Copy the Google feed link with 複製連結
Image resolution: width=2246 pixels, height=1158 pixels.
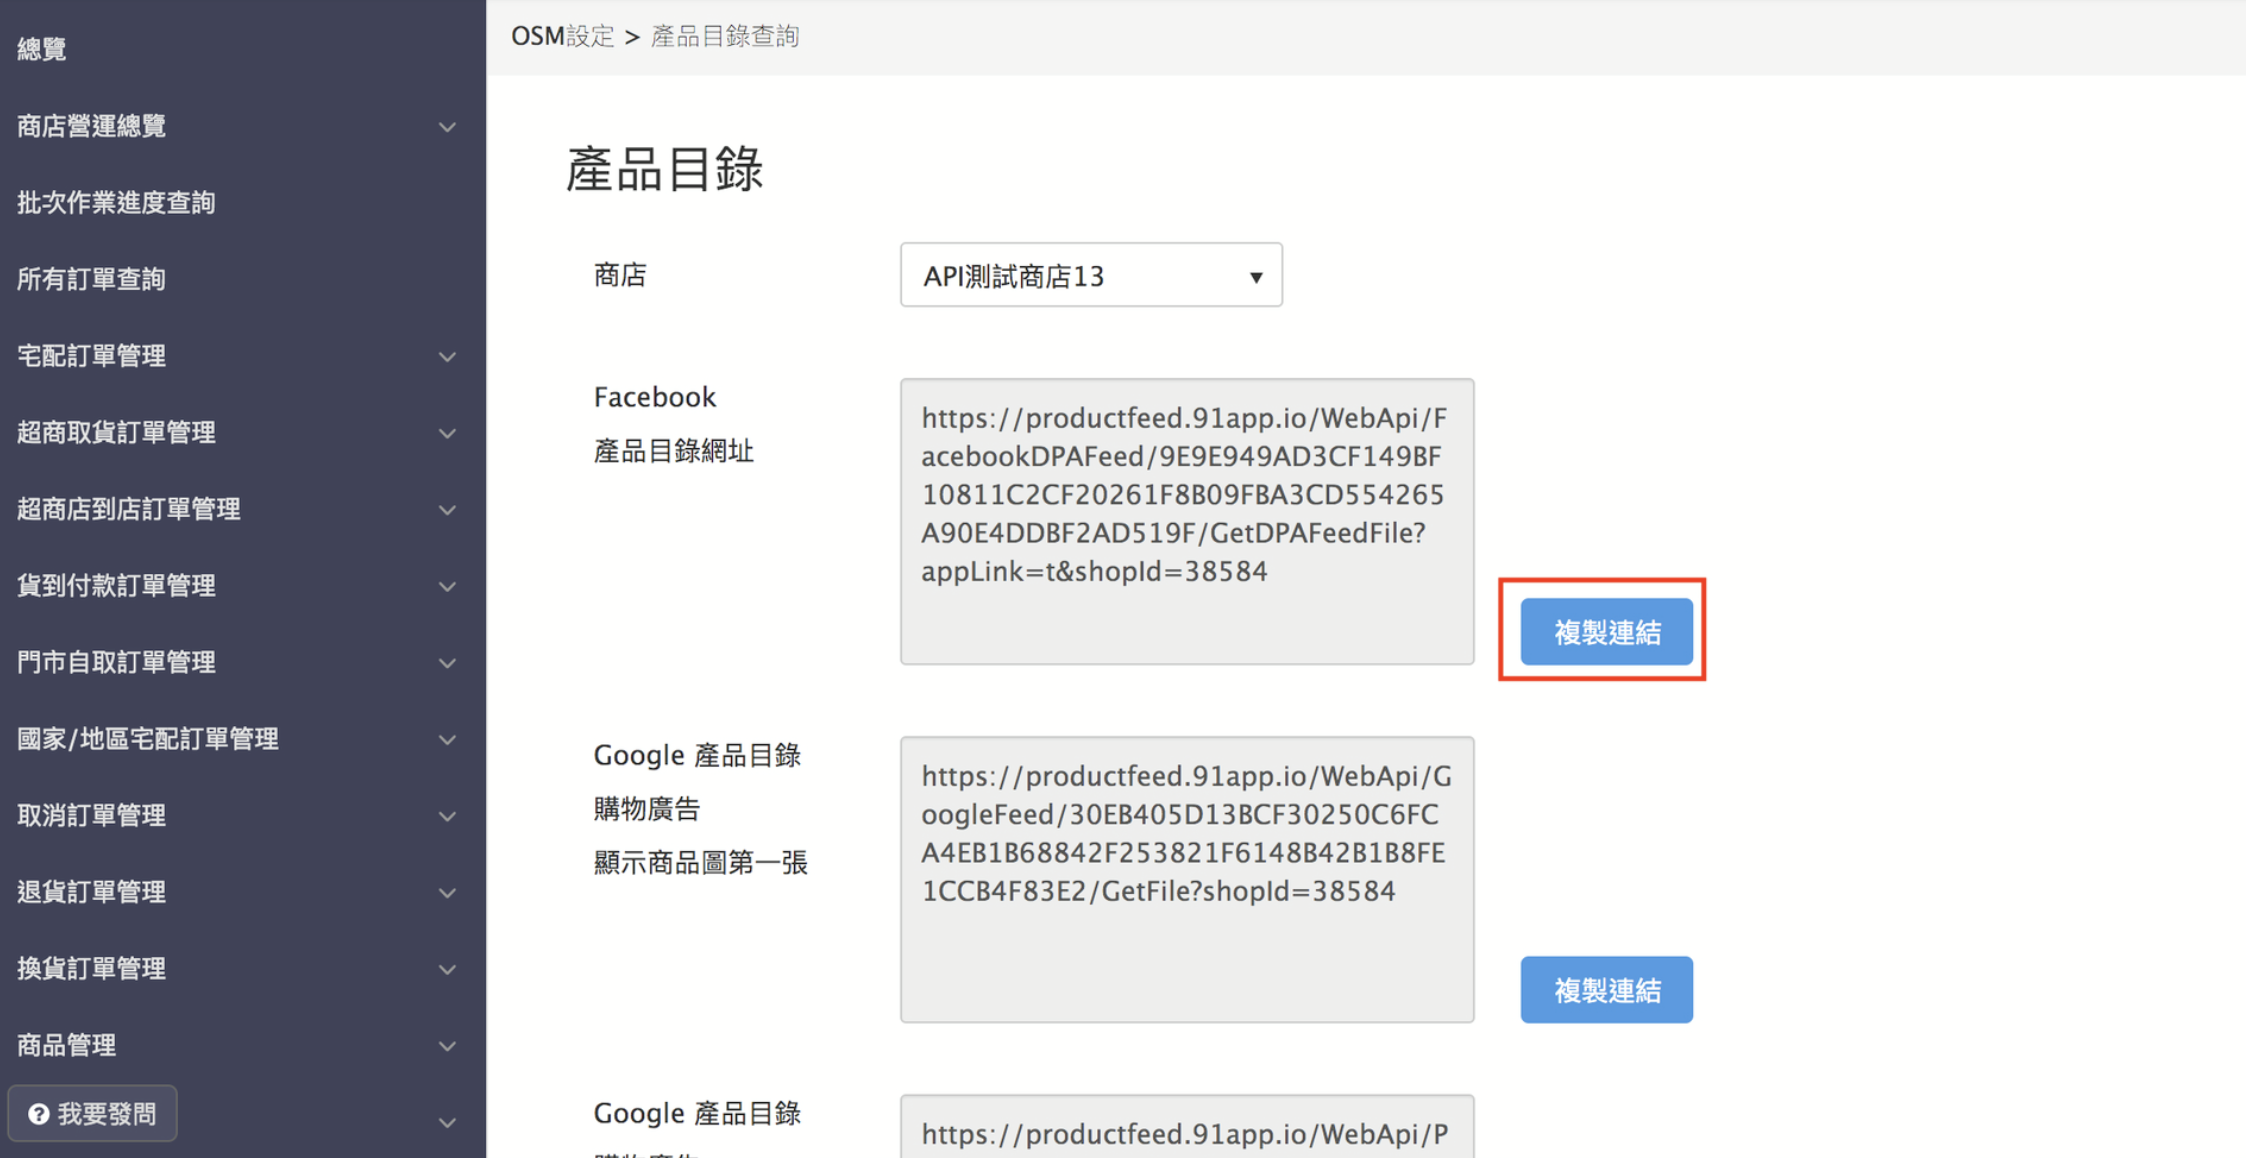(x=1606, y=990)
